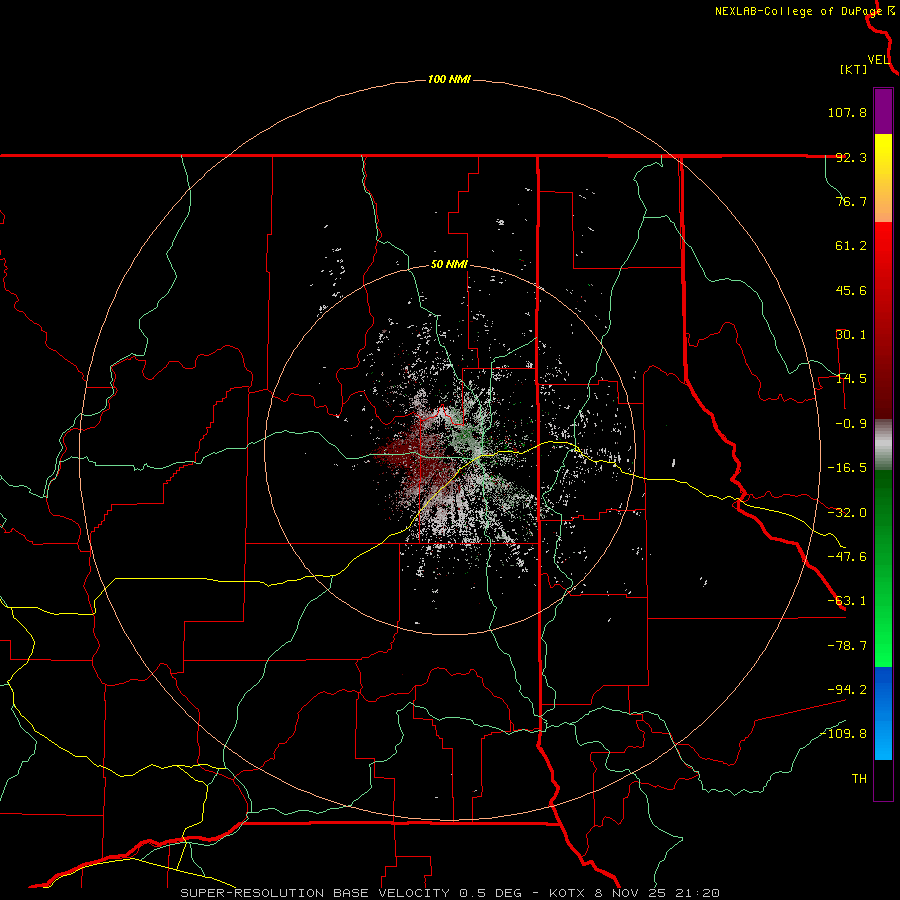This screenshot has height=900, width=900.
Task: Click the gray near-zero segment of color bar
Action: click(x=883, y=445)
